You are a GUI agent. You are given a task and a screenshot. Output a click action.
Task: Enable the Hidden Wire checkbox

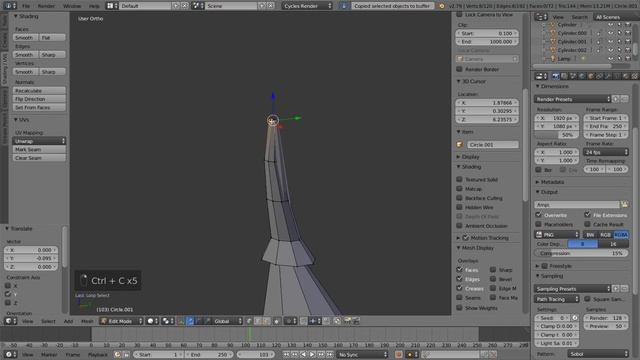pyautogui.click(x=460, y=207)
